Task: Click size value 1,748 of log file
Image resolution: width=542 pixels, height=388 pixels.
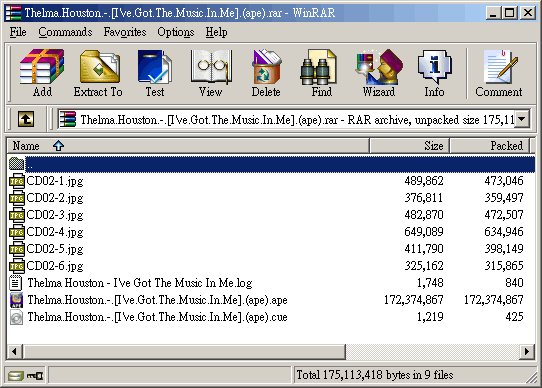Action: click(x=430, y=283)
